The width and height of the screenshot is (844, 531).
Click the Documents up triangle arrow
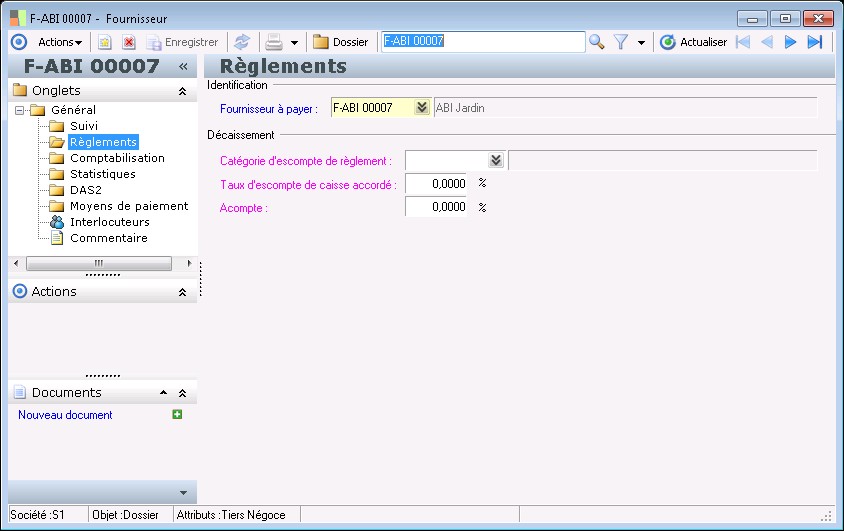point(164,393)
